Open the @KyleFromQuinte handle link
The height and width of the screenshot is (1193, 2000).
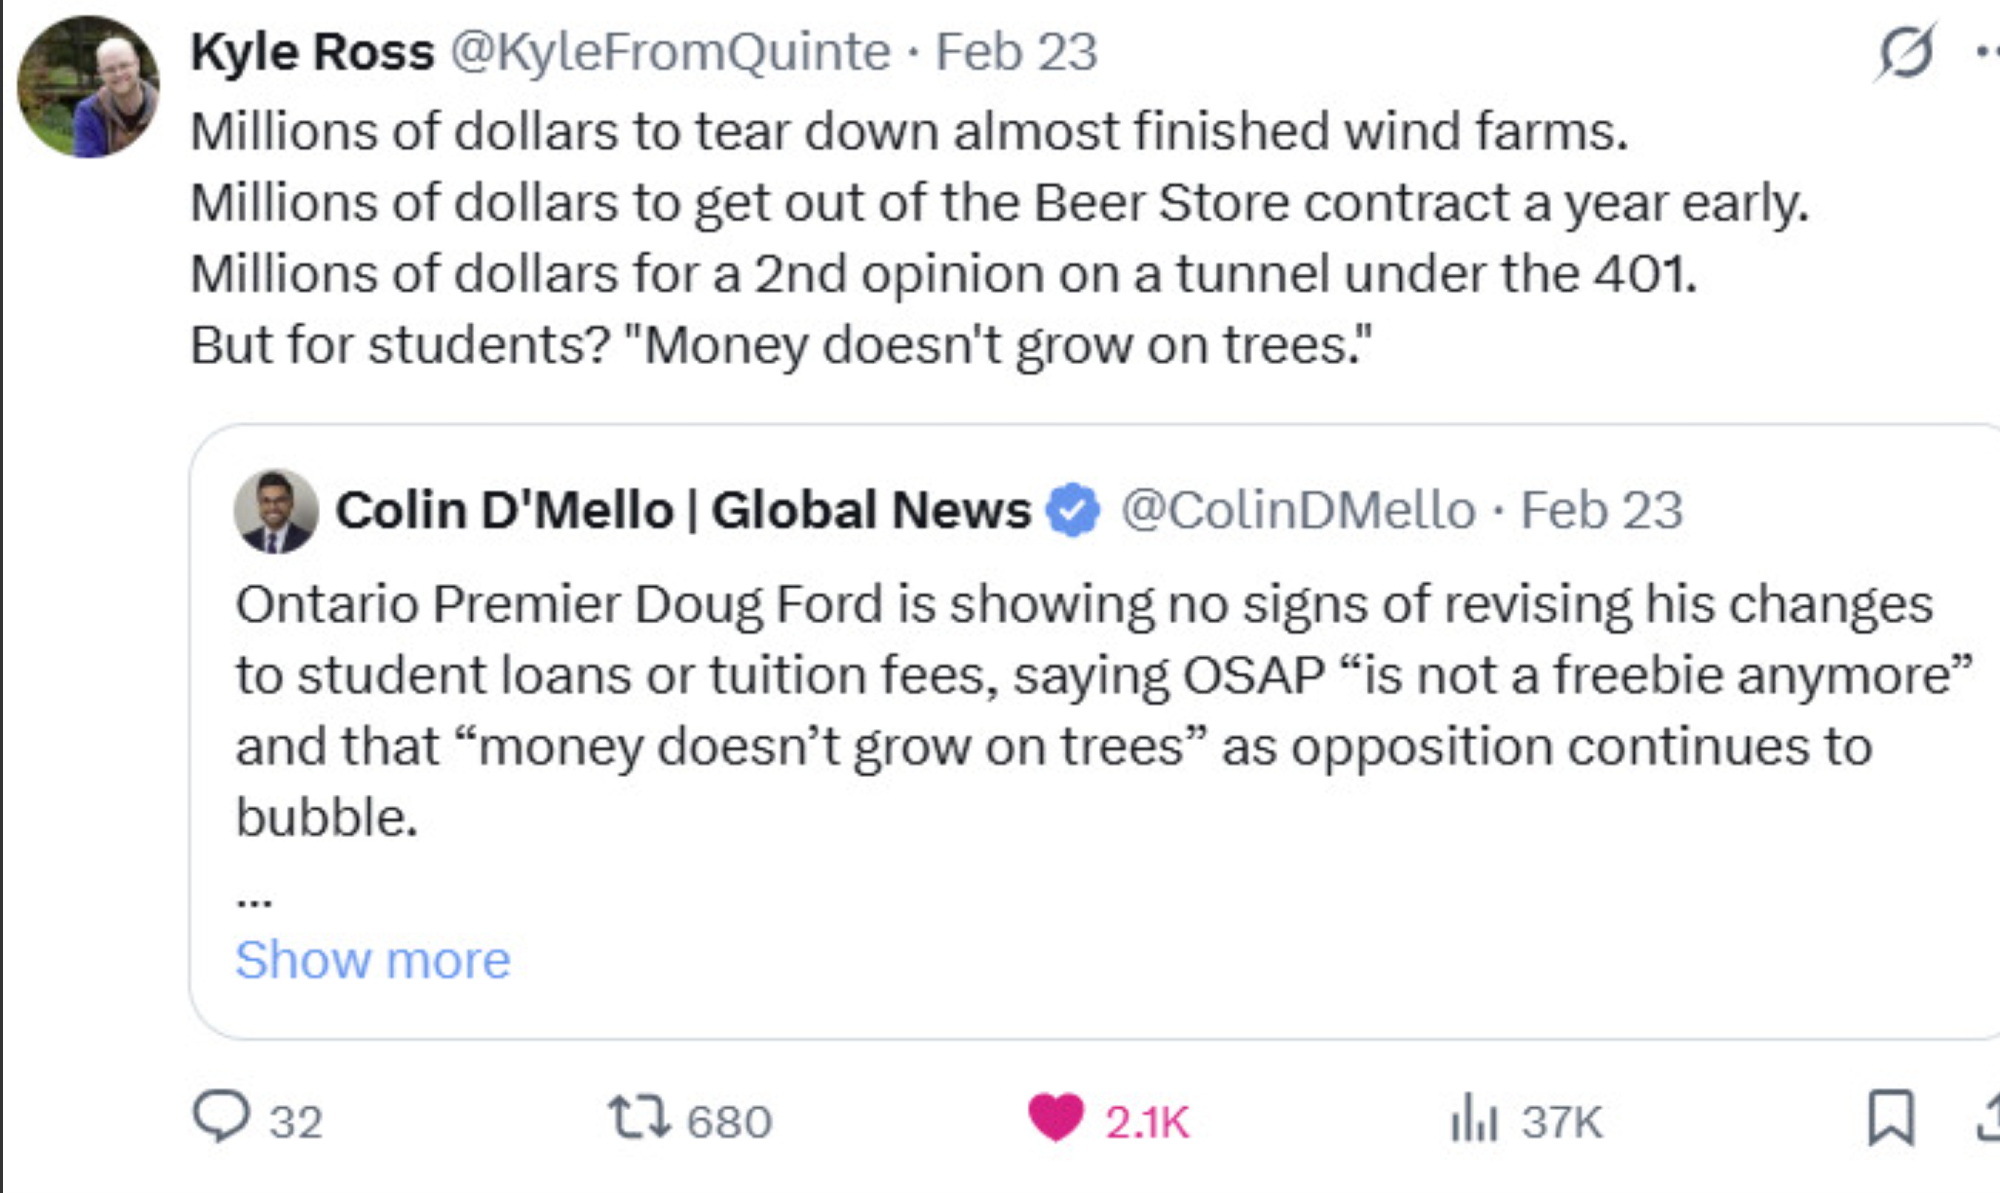pyautogui.click(x=670, y=52)
